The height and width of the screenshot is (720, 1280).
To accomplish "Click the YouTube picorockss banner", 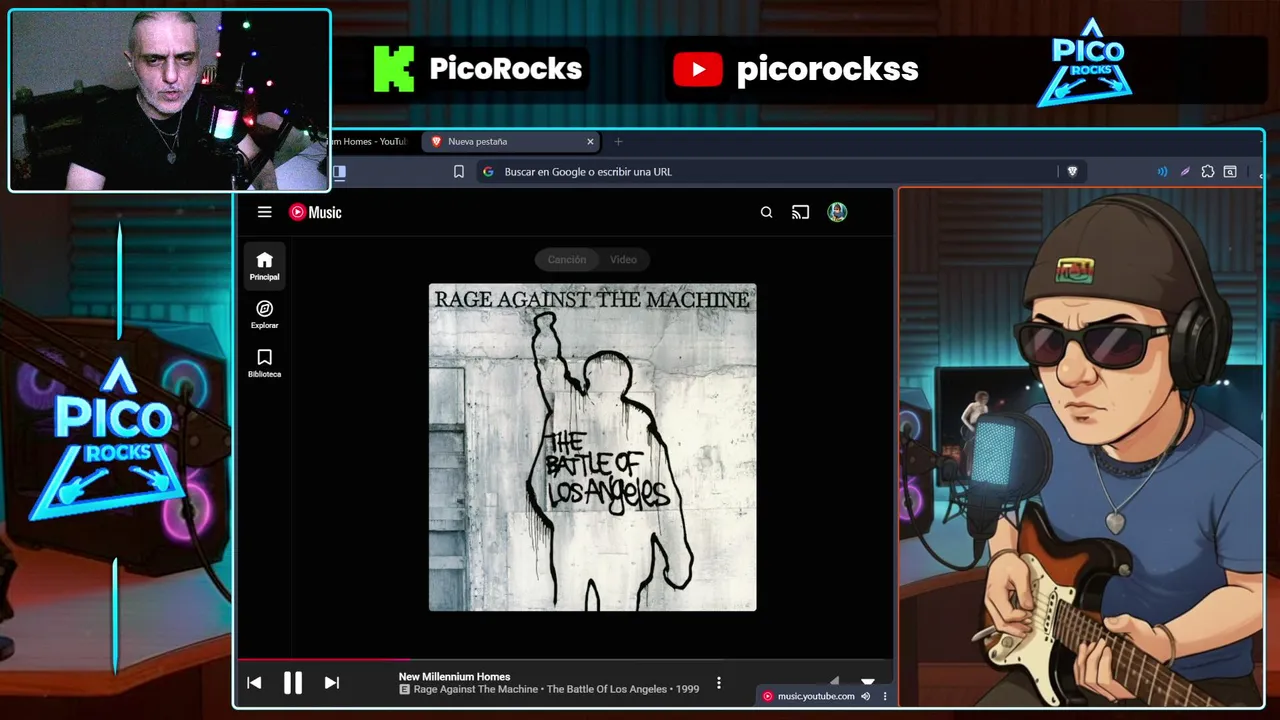I will pos(796,69).
